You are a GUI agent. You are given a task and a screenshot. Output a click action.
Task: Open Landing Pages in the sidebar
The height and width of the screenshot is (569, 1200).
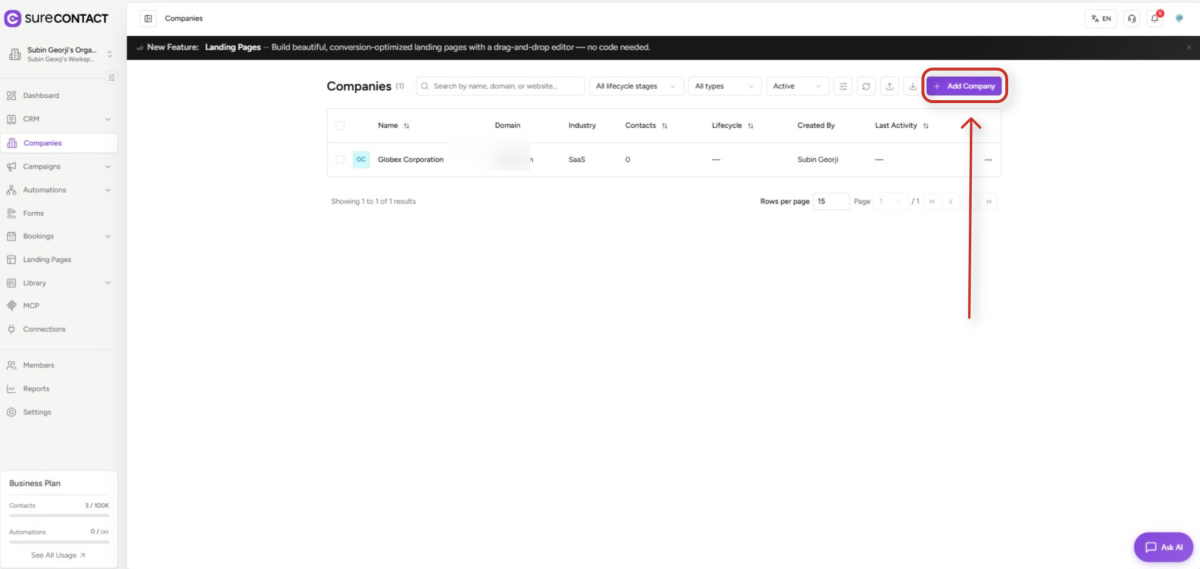coord(60,259)
